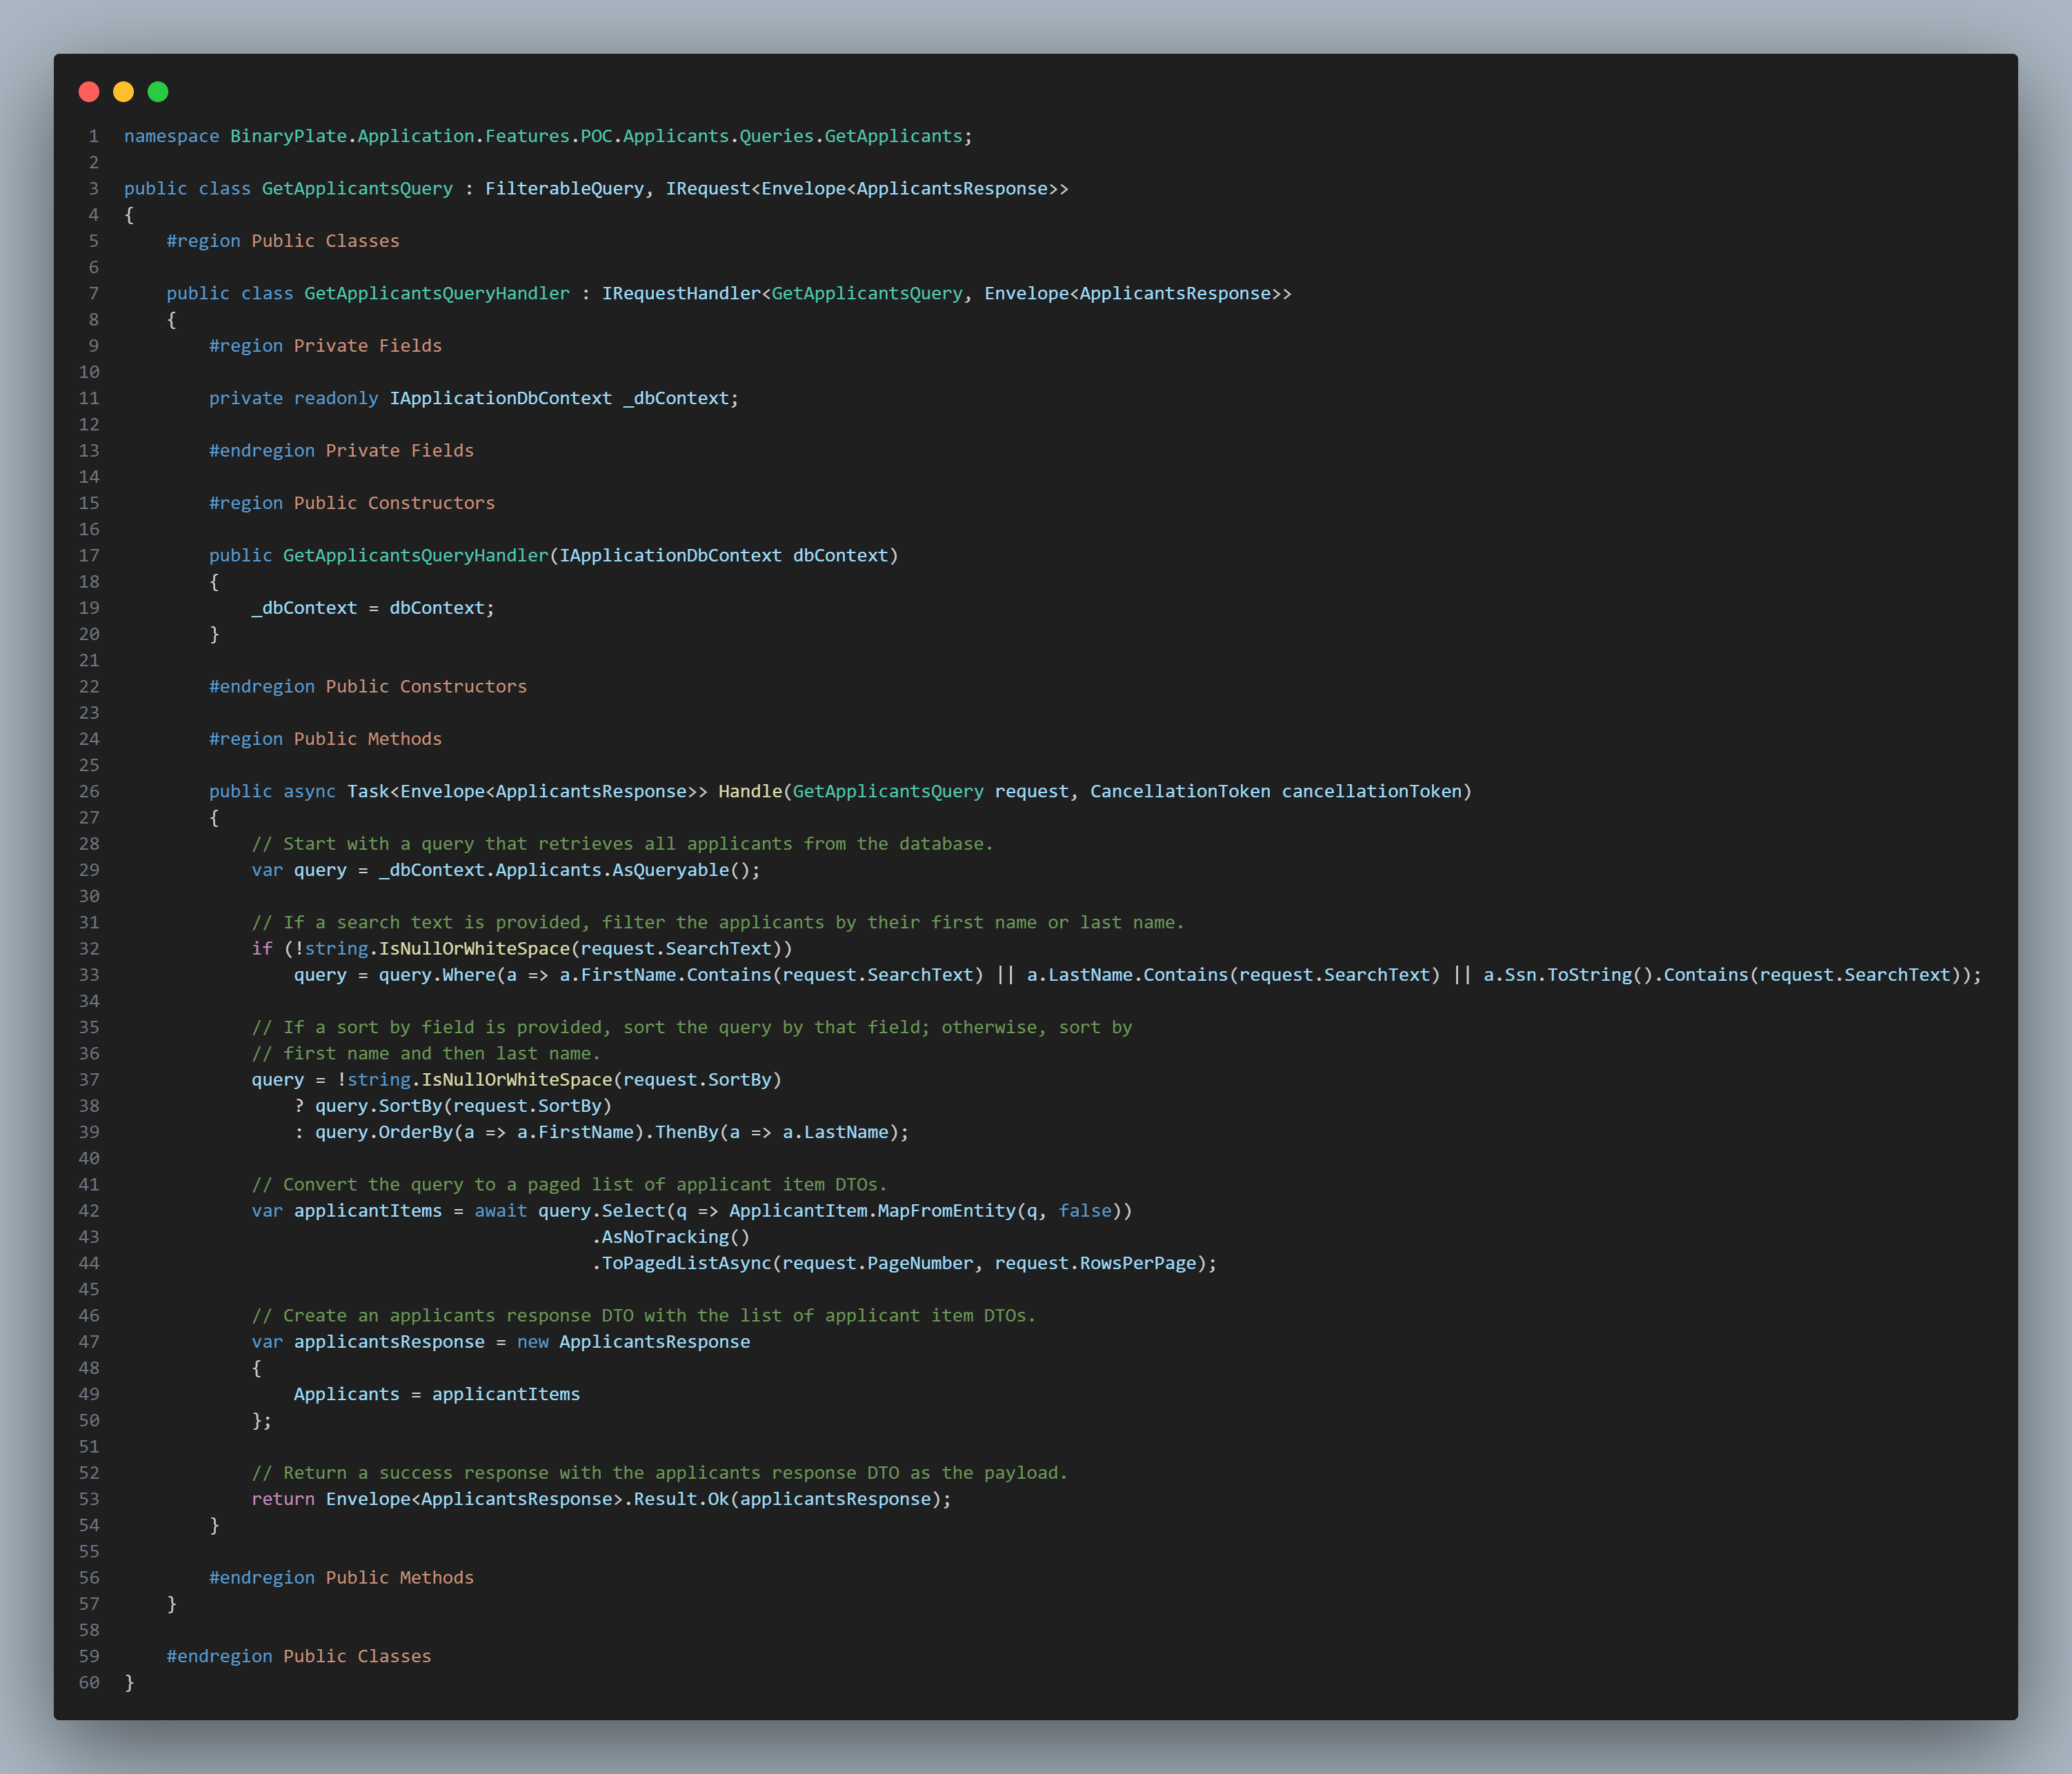Click '#region Public Methods' on line 24

tap(325, 739)
